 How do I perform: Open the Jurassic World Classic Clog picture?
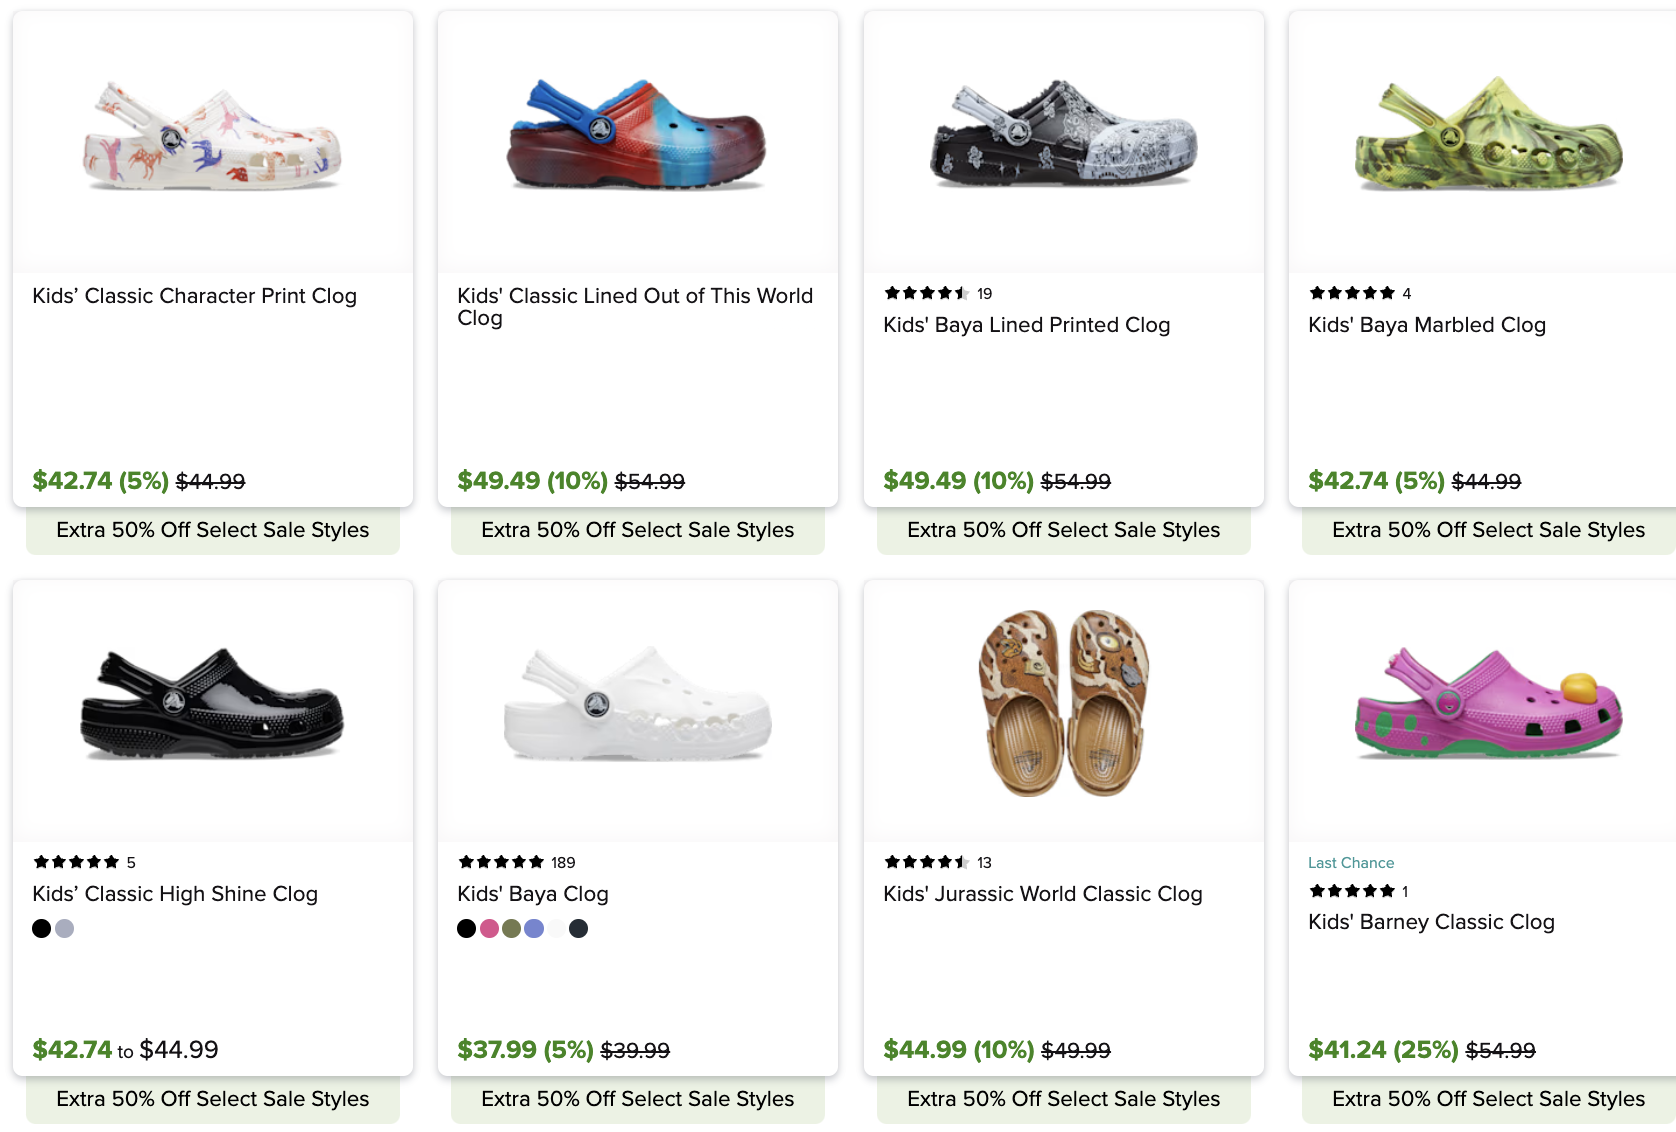pos(1063,703)
